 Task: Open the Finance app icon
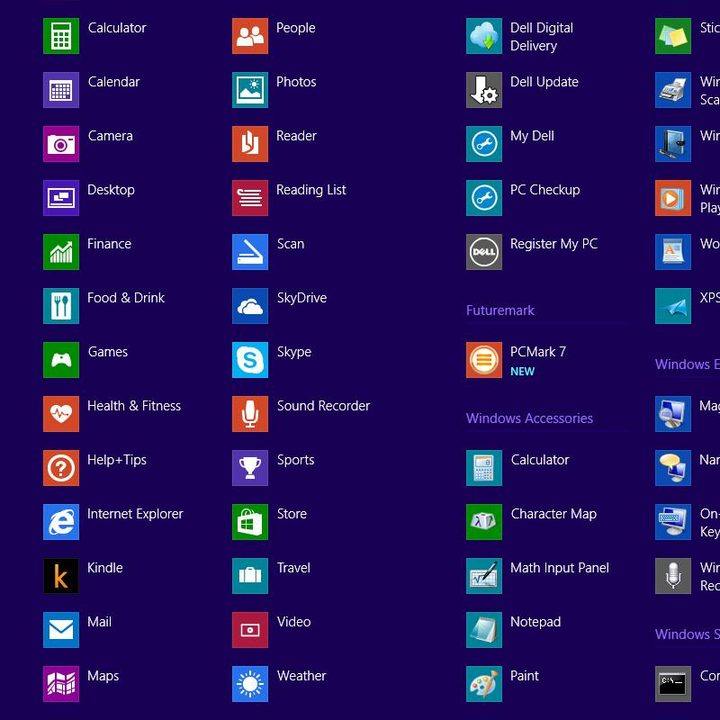point(61,252)
